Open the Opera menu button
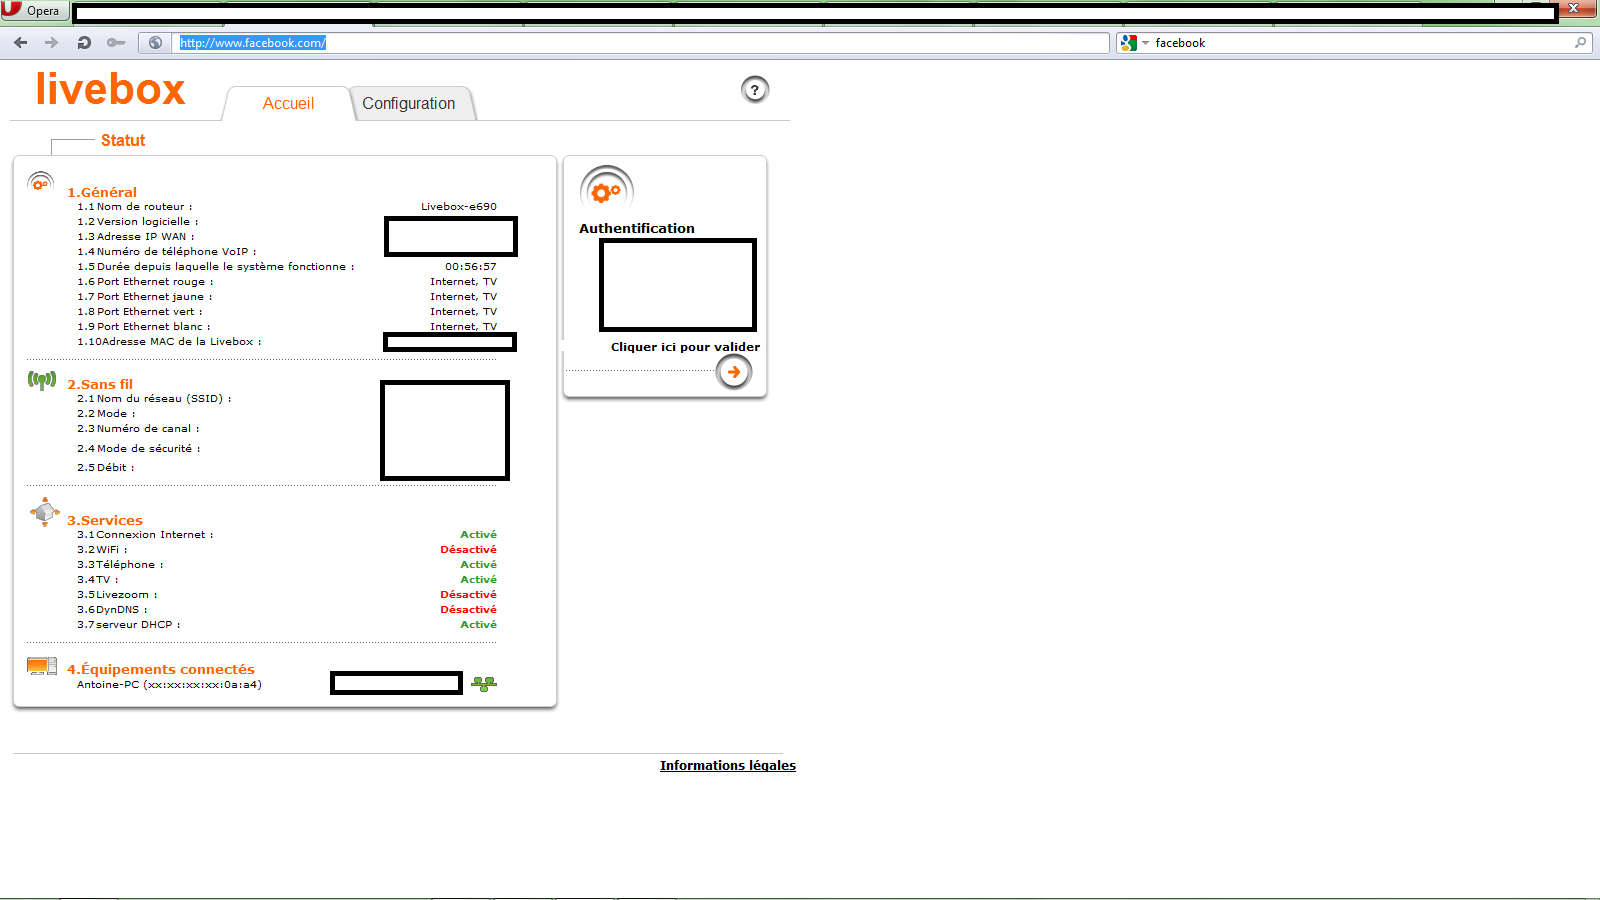The height and width of the screenshot is (900, 1600). (x=33, y=11)
